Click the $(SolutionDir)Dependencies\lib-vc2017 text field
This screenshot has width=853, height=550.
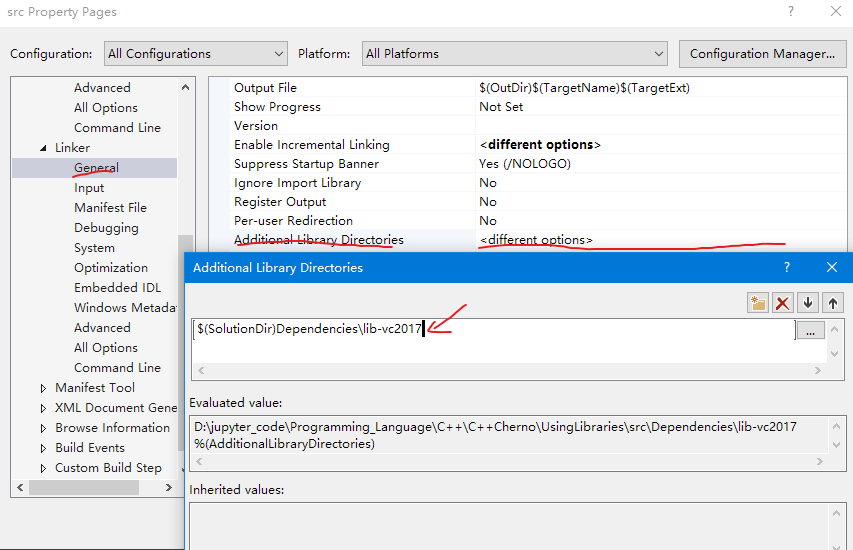[494, 329]
